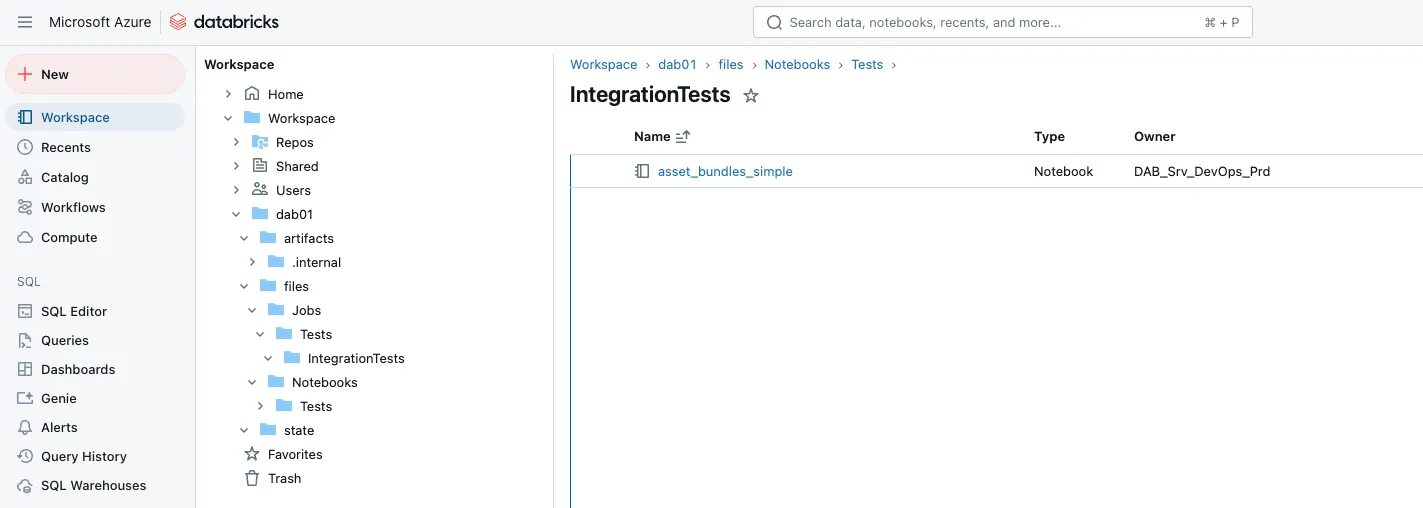Click the asset_bundles_simple notebook icon
Screen dimensions: 1423x508
(642, 172)
